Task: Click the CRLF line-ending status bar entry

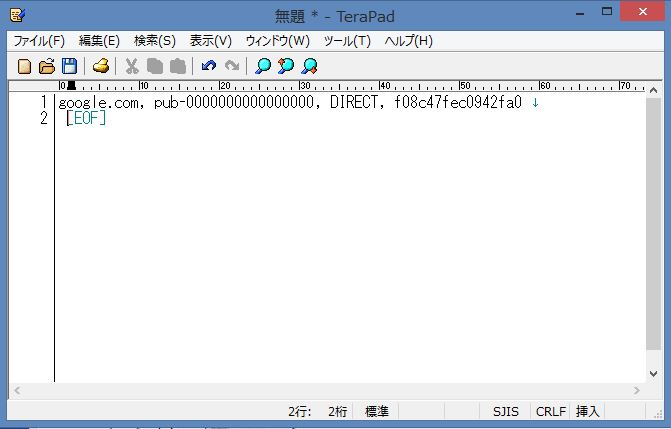Action: 551,412
